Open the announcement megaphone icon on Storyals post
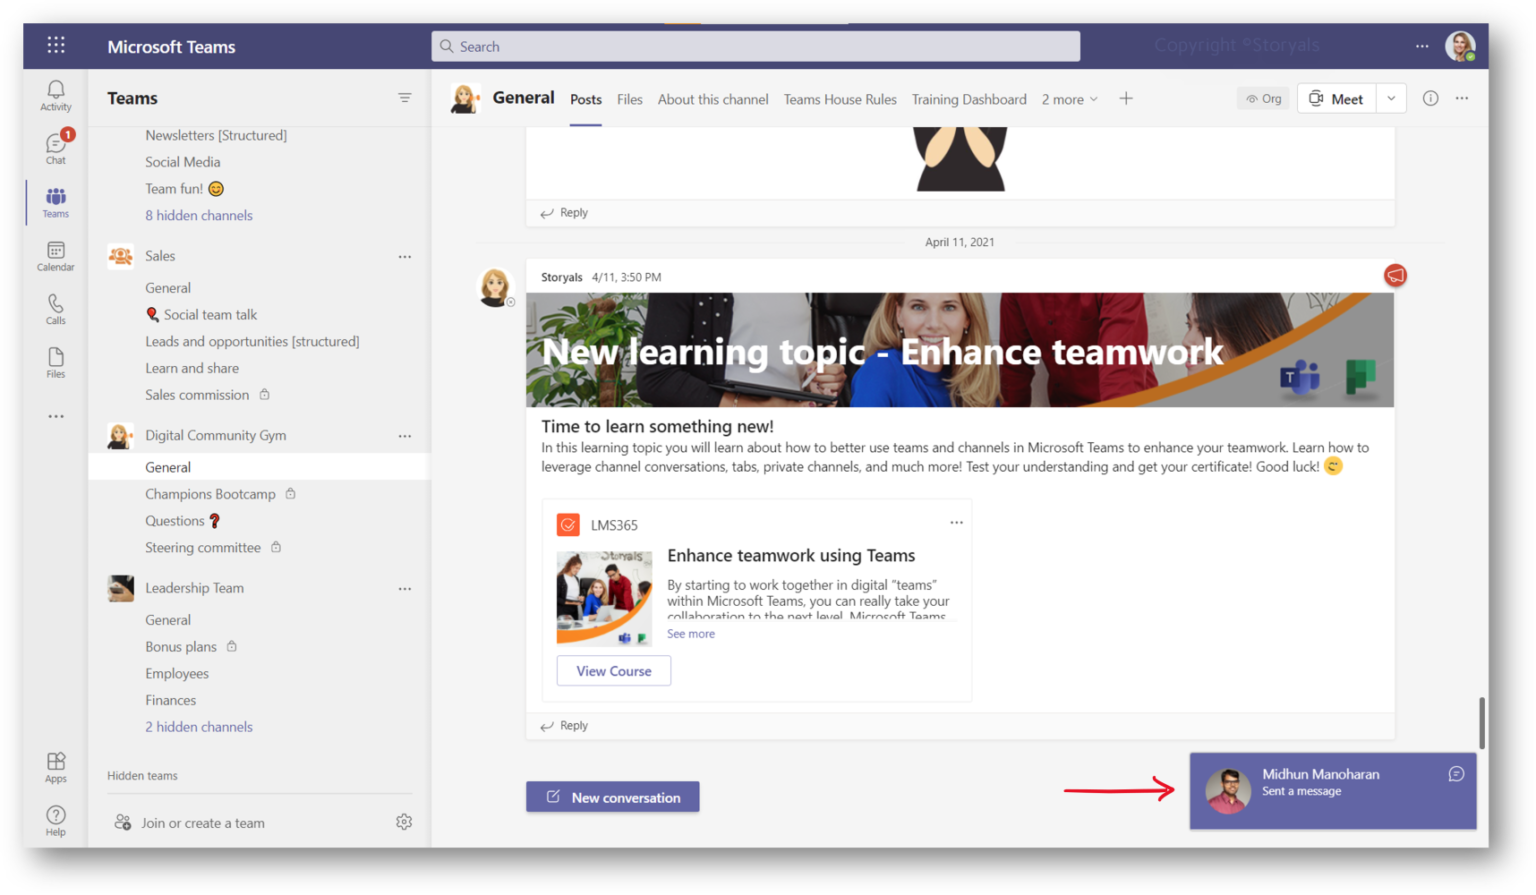Screen dimensions: 1536x895 pyautogui.click(x=1394, y=275)
